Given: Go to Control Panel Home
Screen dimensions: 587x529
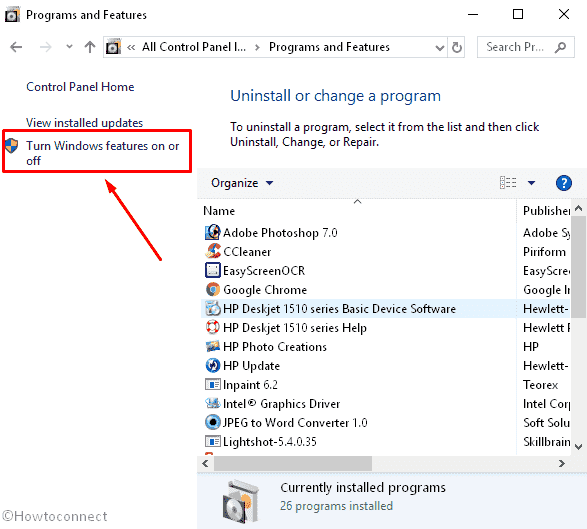Looking at the screenshot, I should (x=80, y=87).
